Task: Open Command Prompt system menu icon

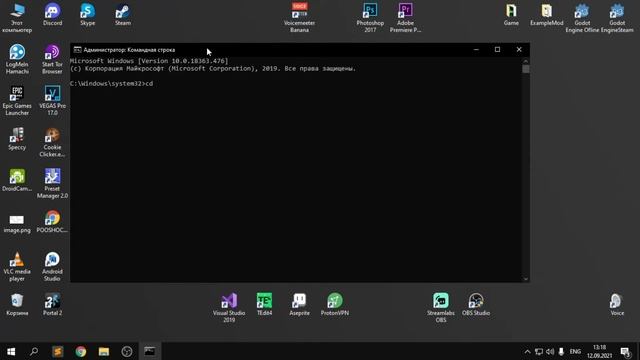Action: [77, 50]
